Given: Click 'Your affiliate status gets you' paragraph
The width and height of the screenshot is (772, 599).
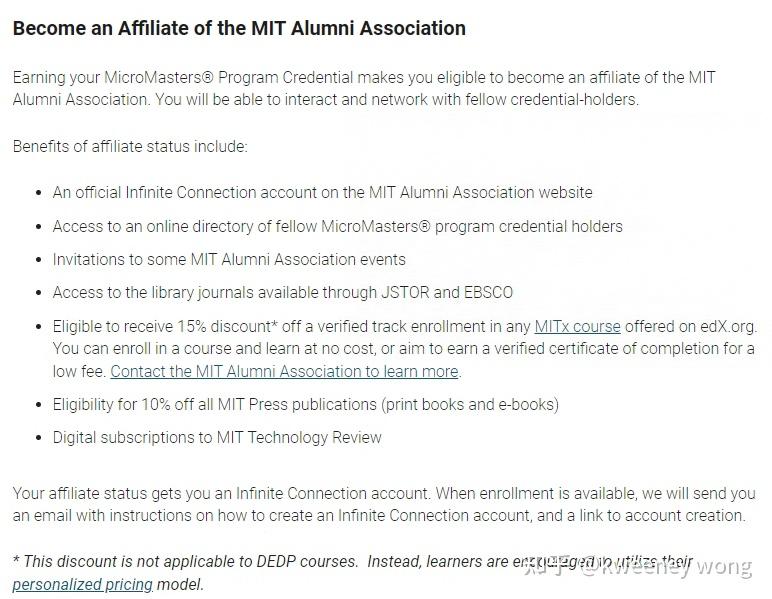Looking at the screenshot, I should coord(384,504).
